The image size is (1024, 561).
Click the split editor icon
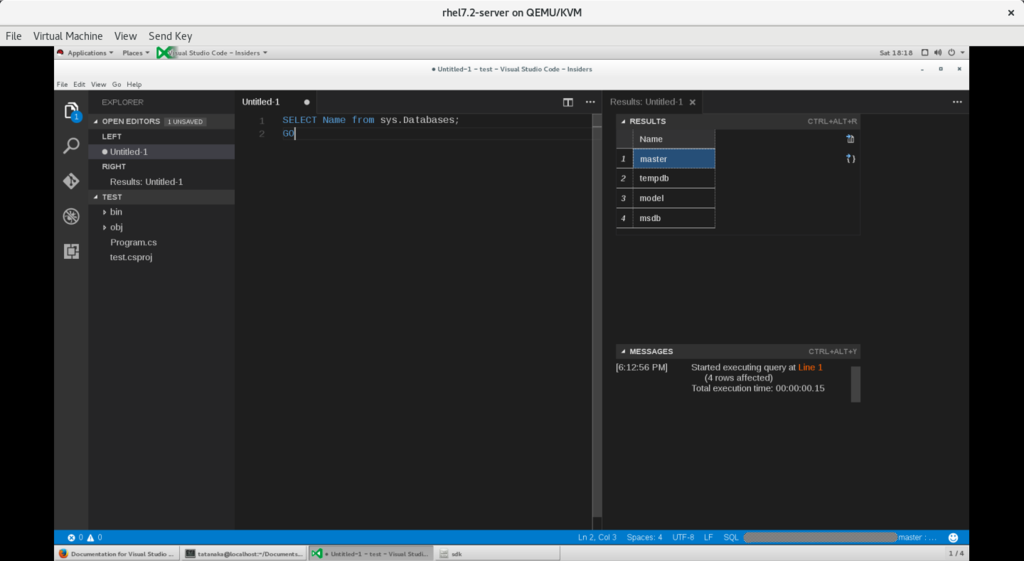click(x=568, y=102)
